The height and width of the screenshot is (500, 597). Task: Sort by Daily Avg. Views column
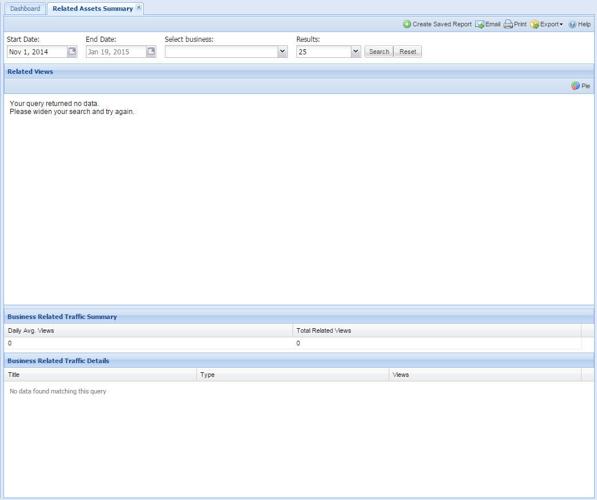click(x=148, y=331)
